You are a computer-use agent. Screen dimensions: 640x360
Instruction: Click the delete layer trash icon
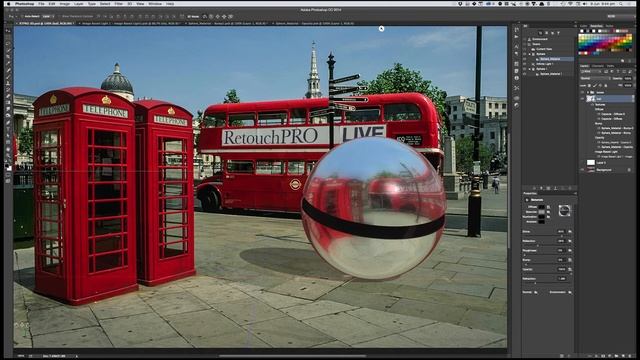click(629, 356)
